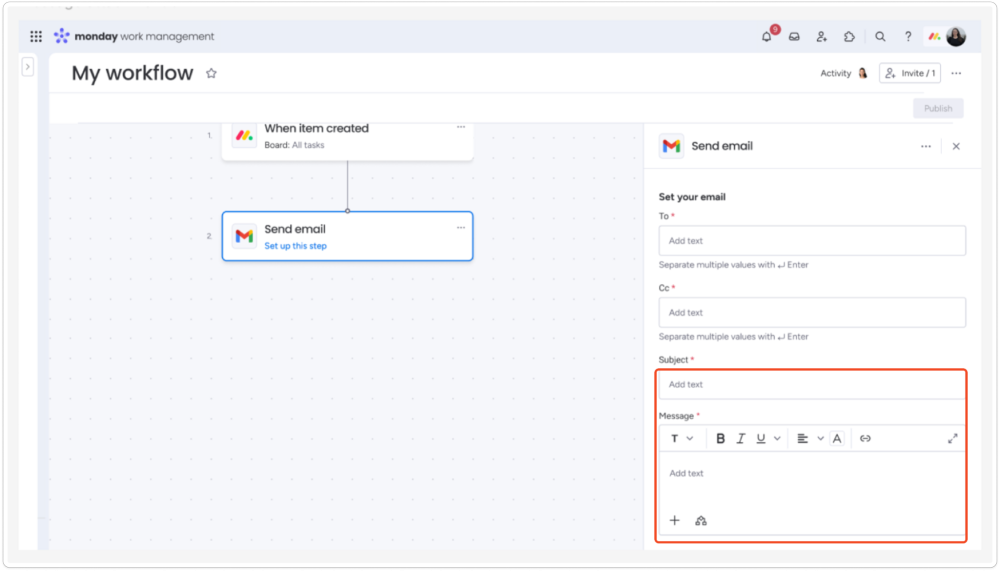Click the Set up this step link
The height and width of the screenshot is (572, 1000).
coord(295,246)
